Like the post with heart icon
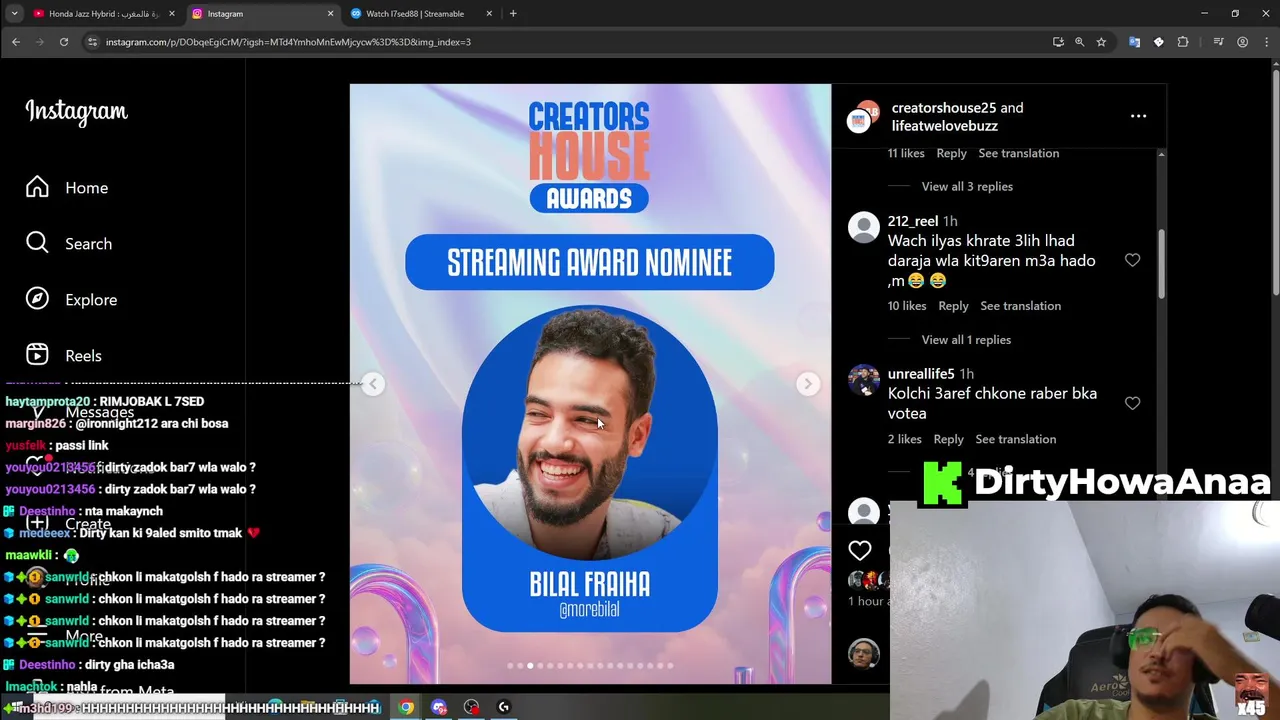Viewport: 1280px width, 720px height. pyautogui.click(x=860, y=550)
